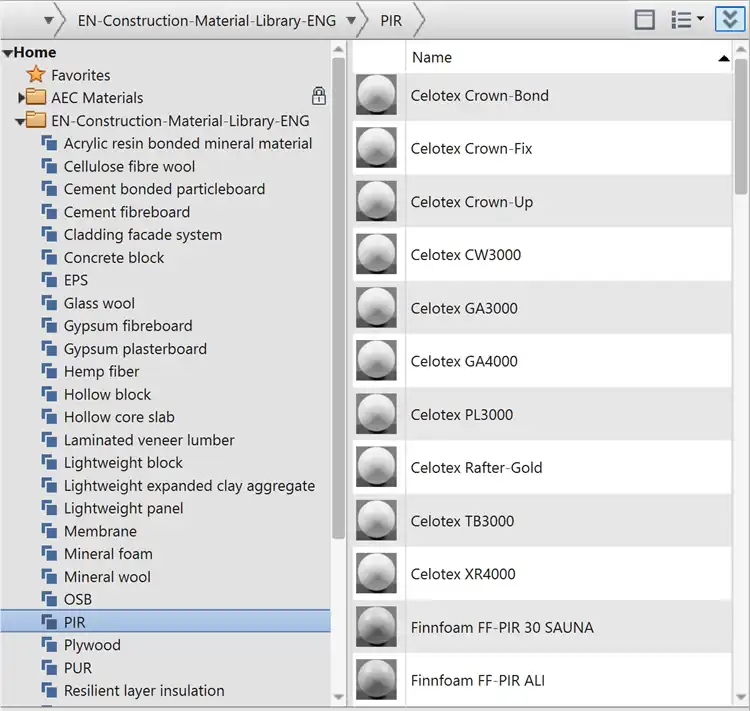Click tree panel scrollbar down arrow
Viewport: 750px width, 711px height.
[x=338, y=697]
